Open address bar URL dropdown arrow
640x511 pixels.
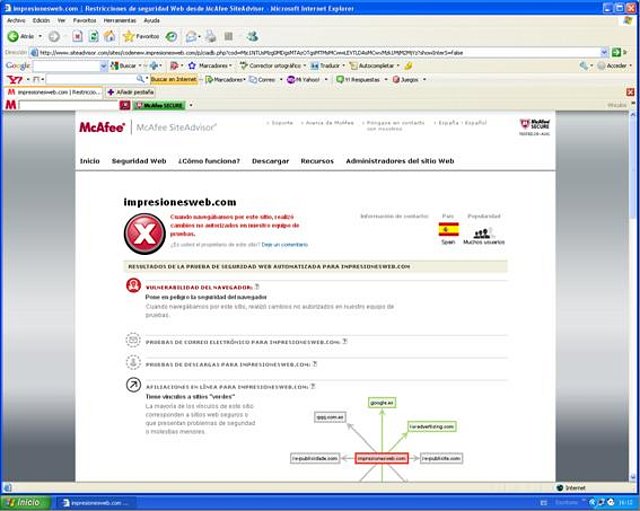(604, 52)
